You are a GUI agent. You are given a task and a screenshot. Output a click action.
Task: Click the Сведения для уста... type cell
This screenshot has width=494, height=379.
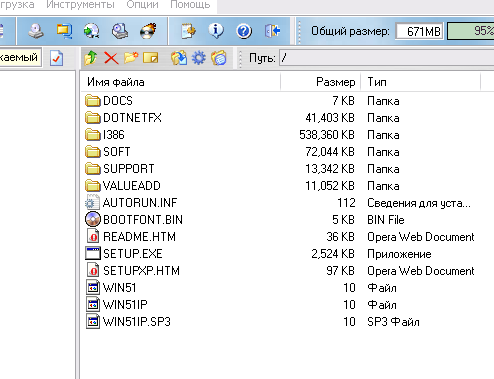click(419, 203)
